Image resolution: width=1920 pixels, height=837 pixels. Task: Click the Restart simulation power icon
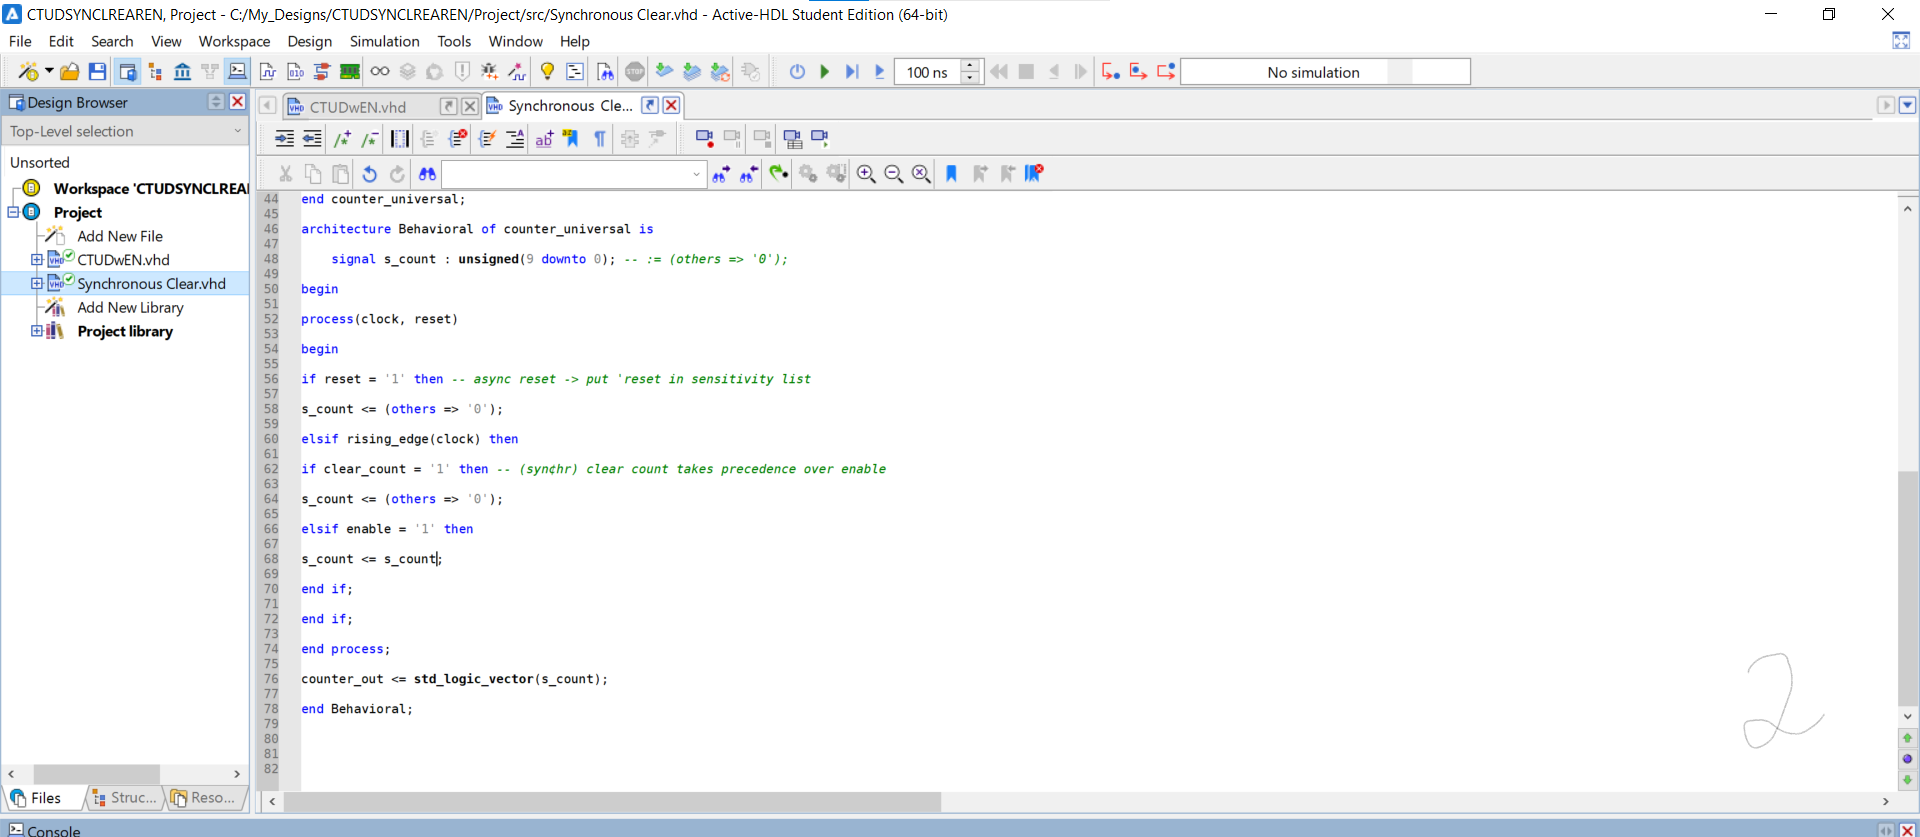(x=797, y=72)
